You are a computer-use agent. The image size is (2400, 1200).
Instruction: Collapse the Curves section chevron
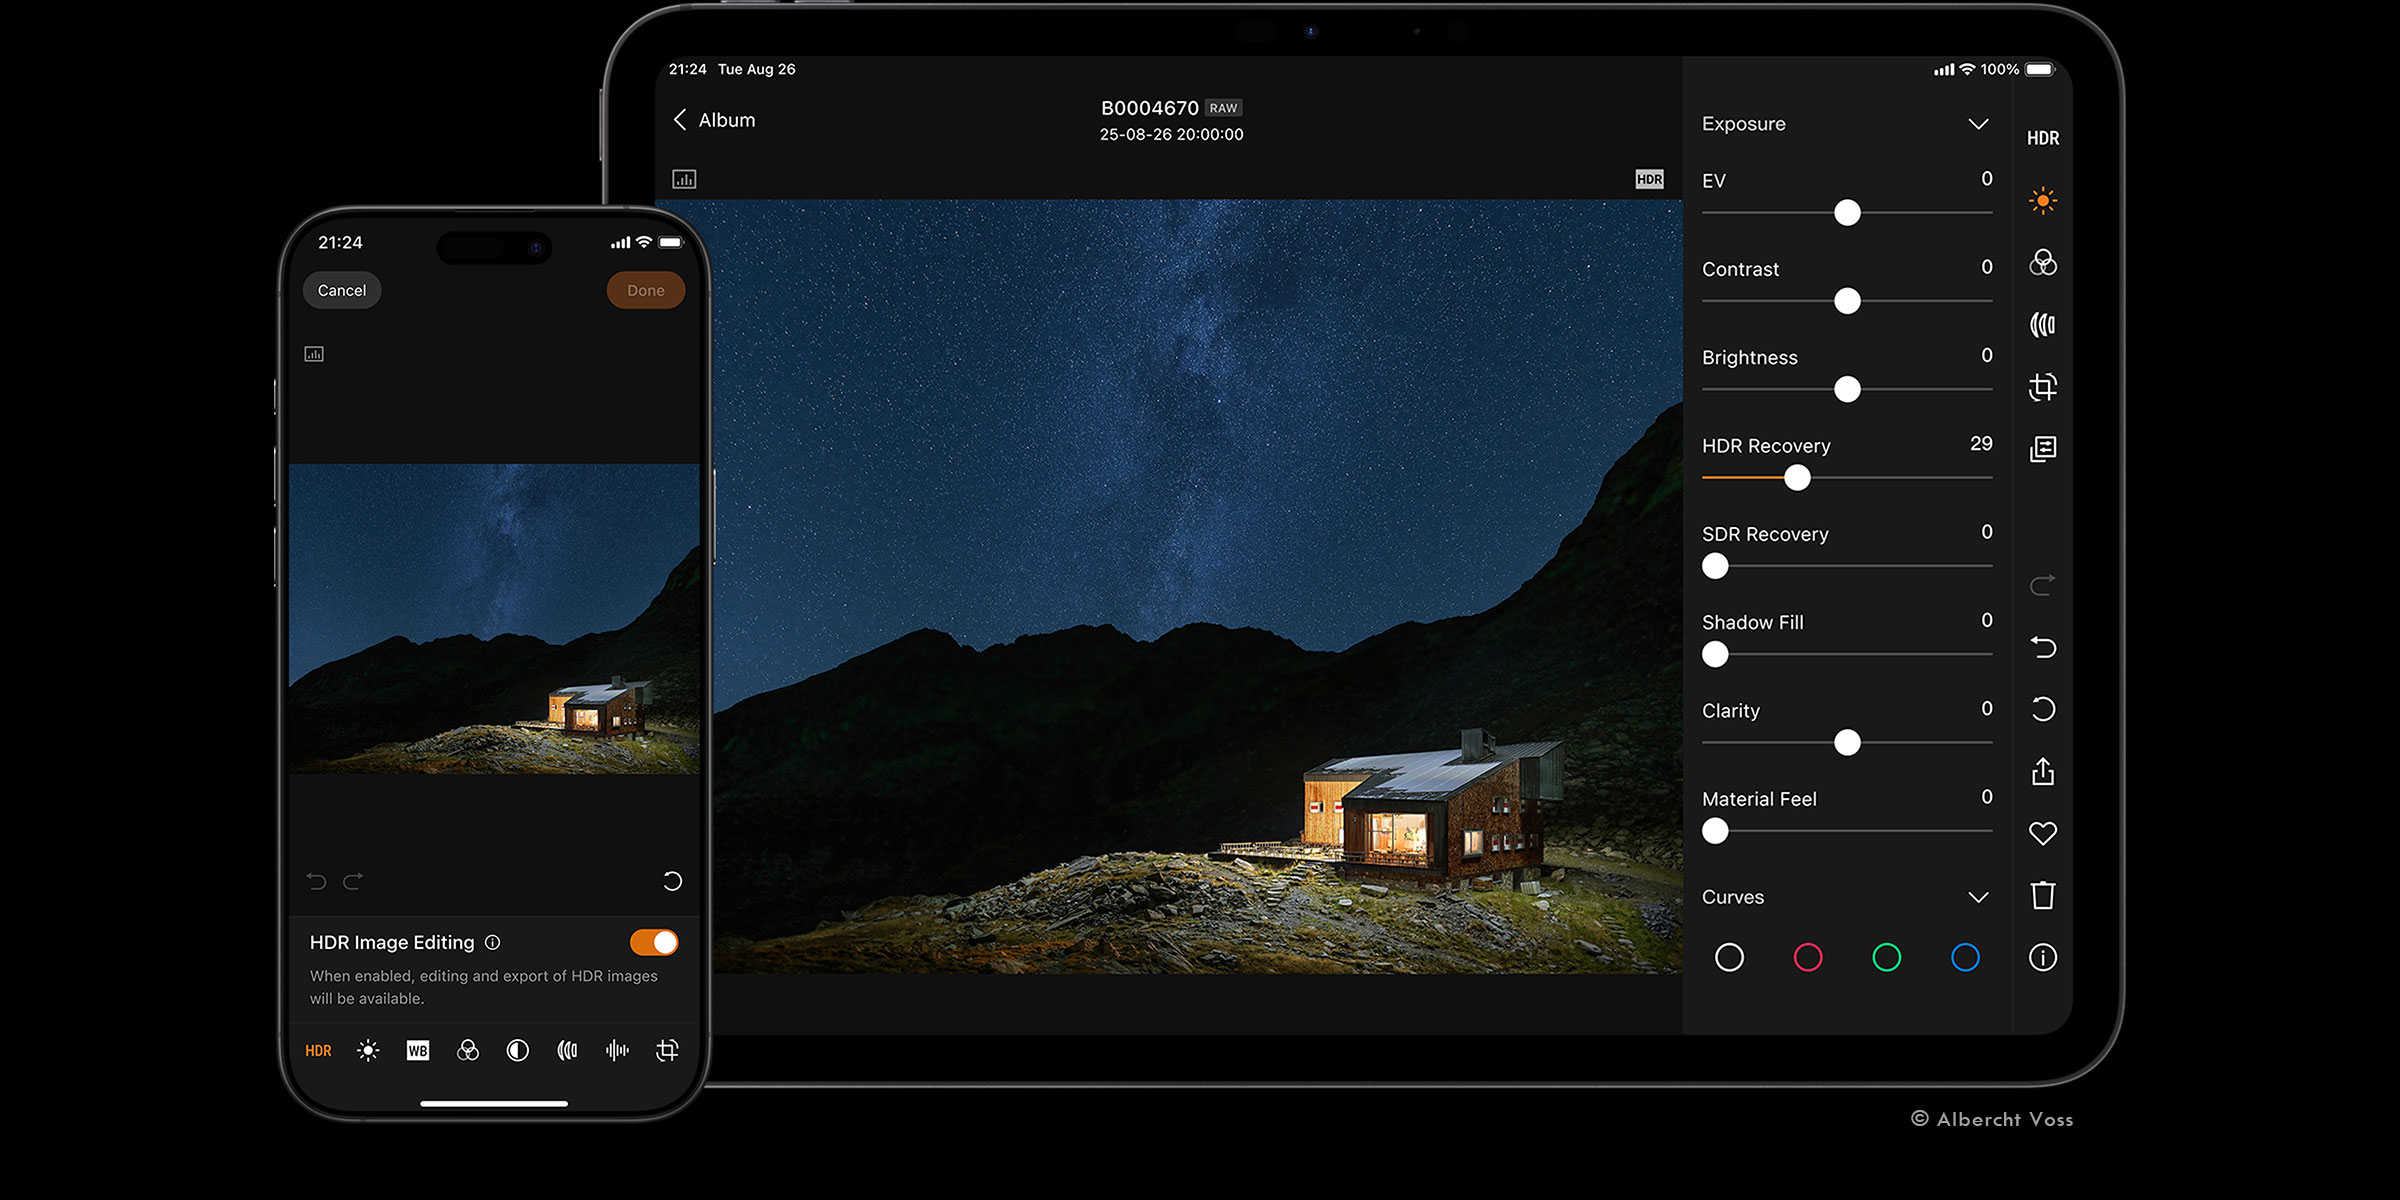coord(1977,897)
